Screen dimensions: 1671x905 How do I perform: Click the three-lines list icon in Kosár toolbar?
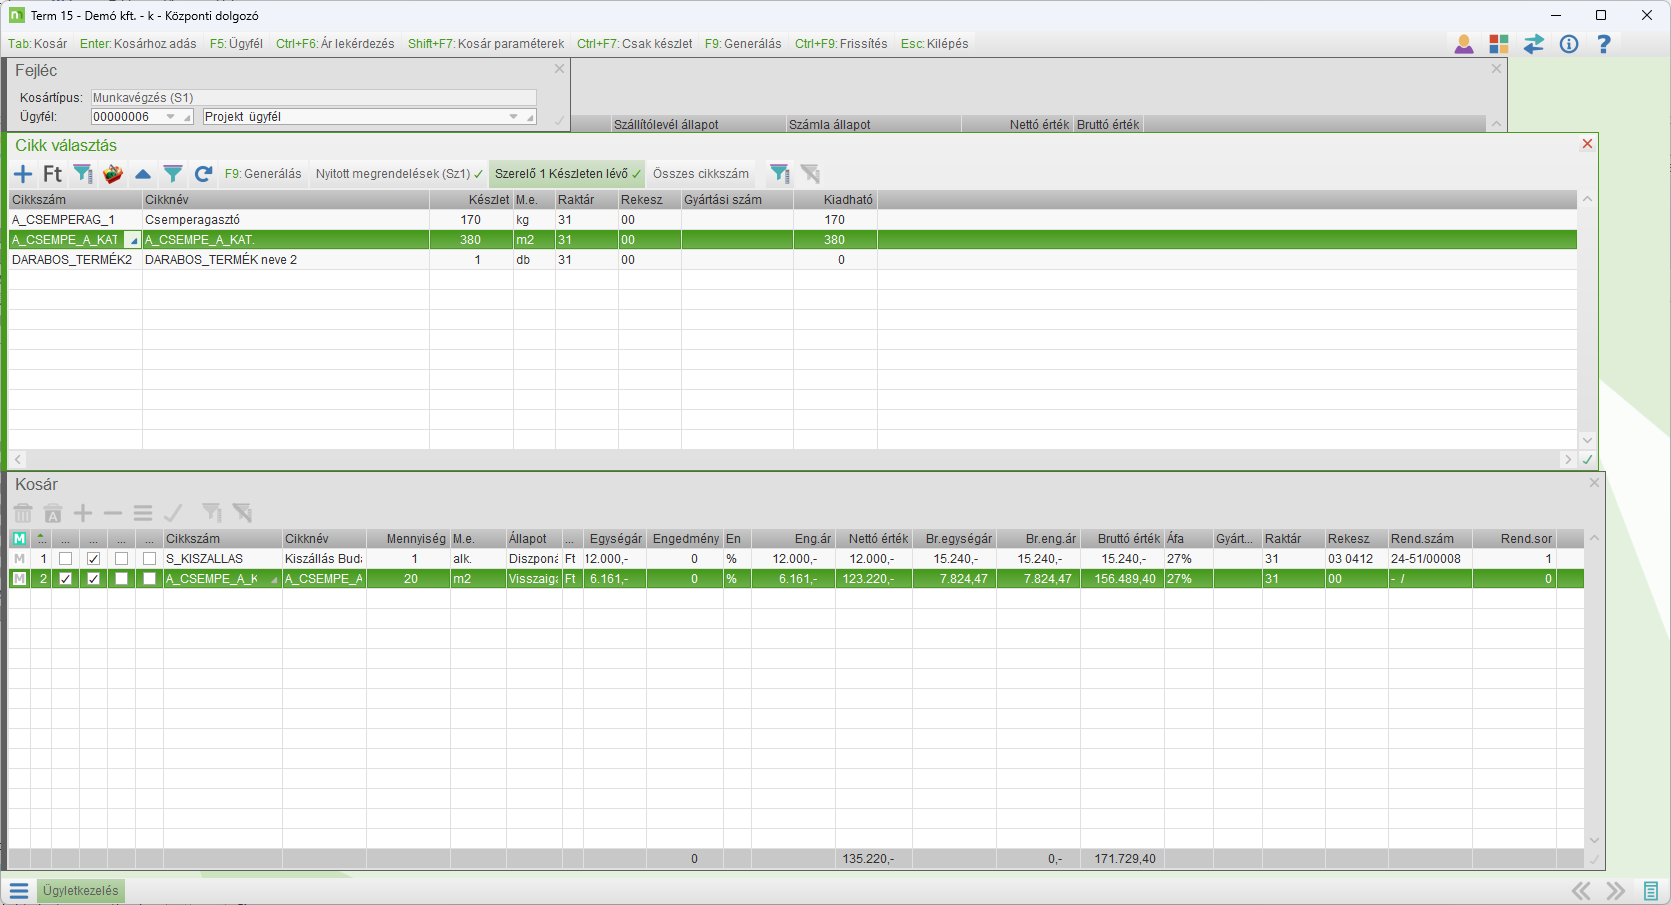click(x=143, y=513)
